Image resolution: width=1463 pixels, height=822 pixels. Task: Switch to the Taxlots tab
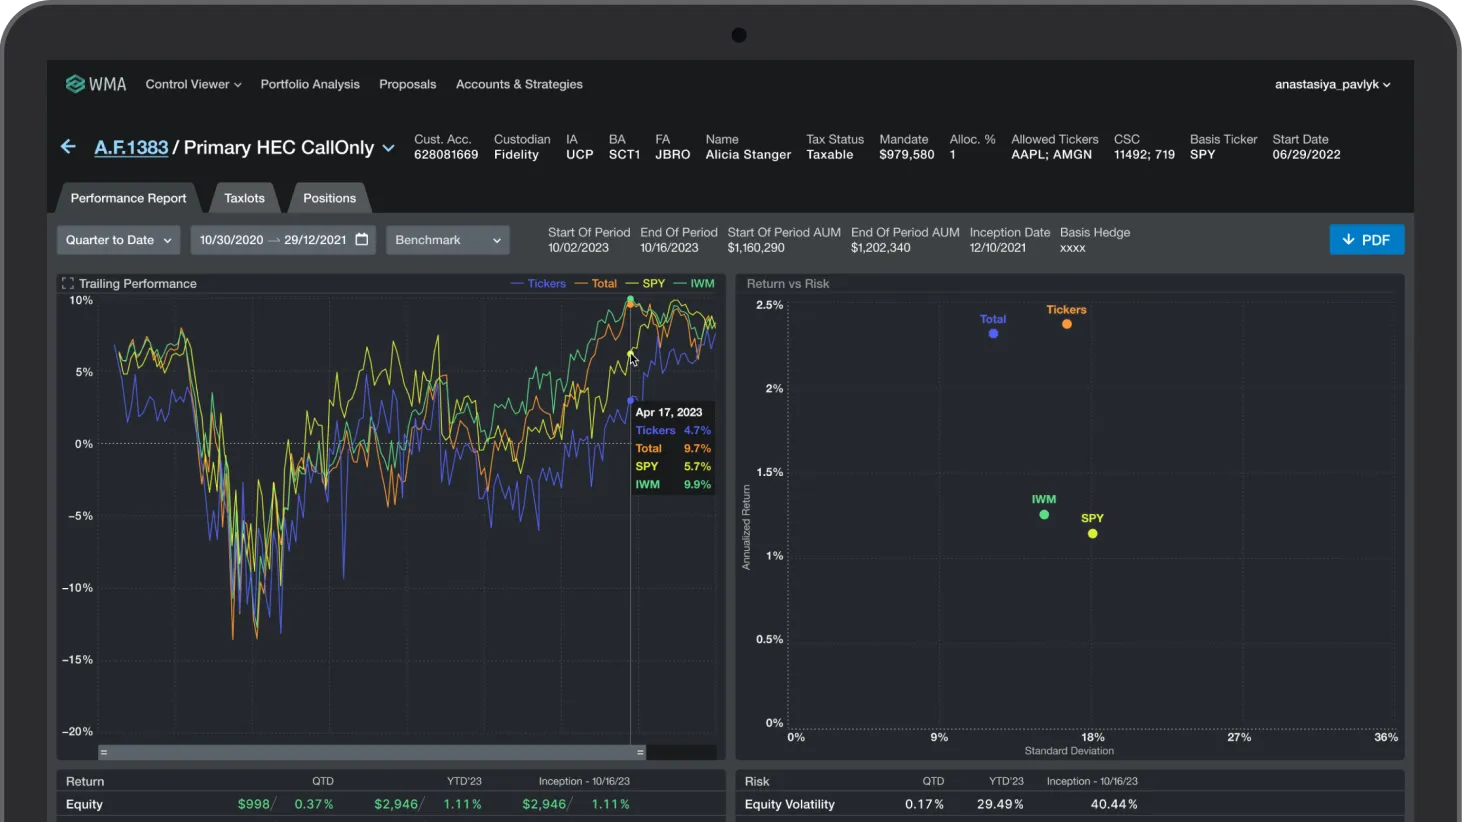tap(244, 197)
